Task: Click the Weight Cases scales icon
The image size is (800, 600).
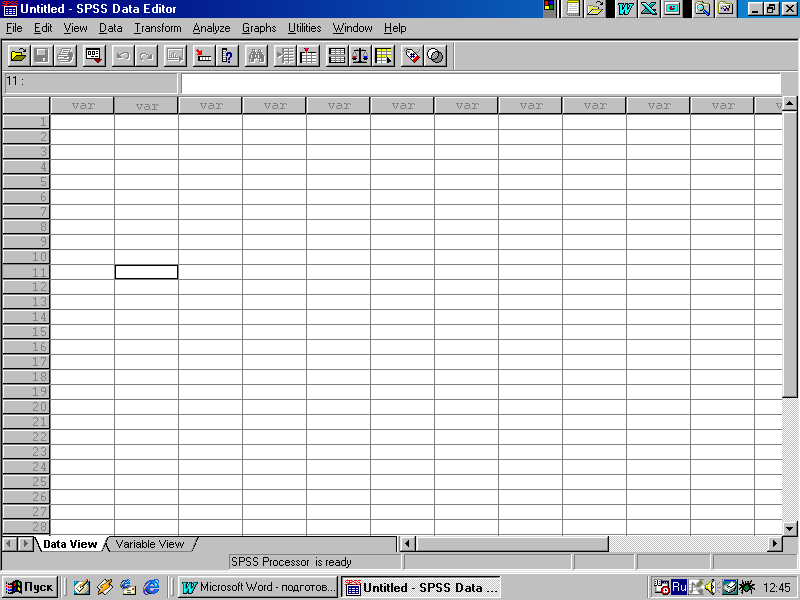Action: coord(360,56)
